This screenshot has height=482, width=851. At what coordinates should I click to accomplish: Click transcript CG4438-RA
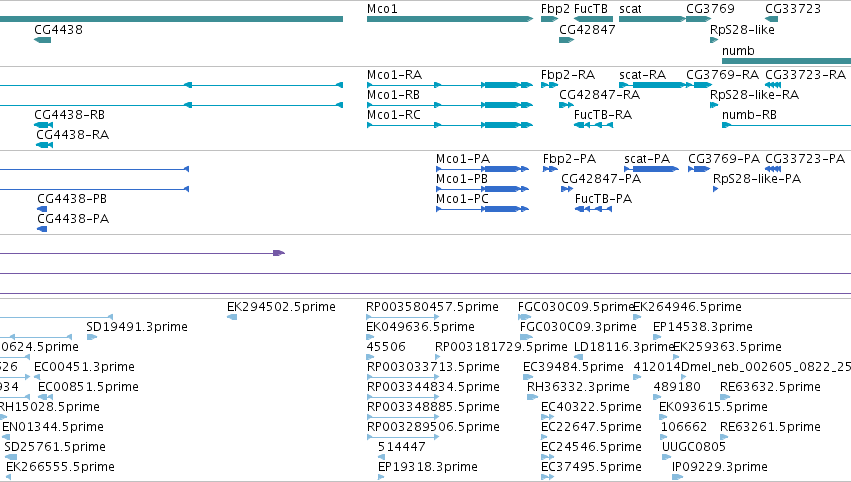(73, 135)
